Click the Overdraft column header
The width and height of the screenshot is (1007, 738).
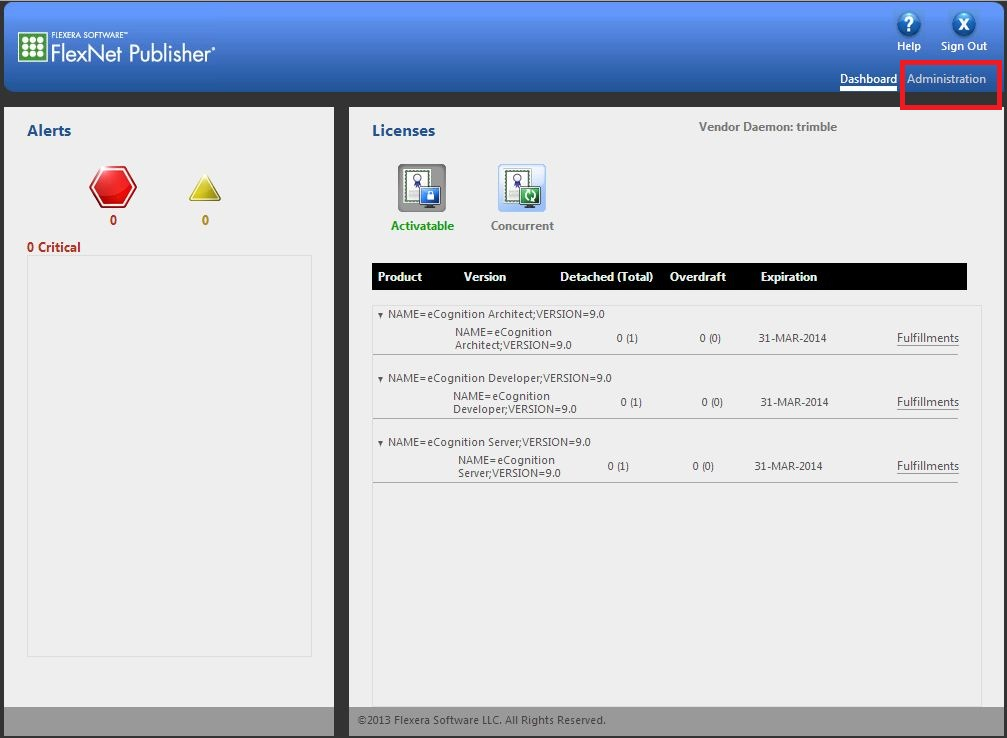click(697, 277)
